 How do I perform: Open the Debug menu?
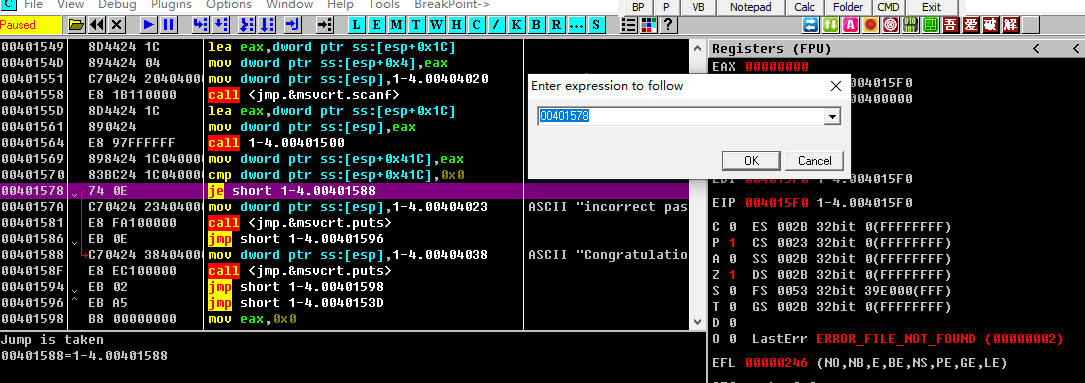click(x=117, y=5)
